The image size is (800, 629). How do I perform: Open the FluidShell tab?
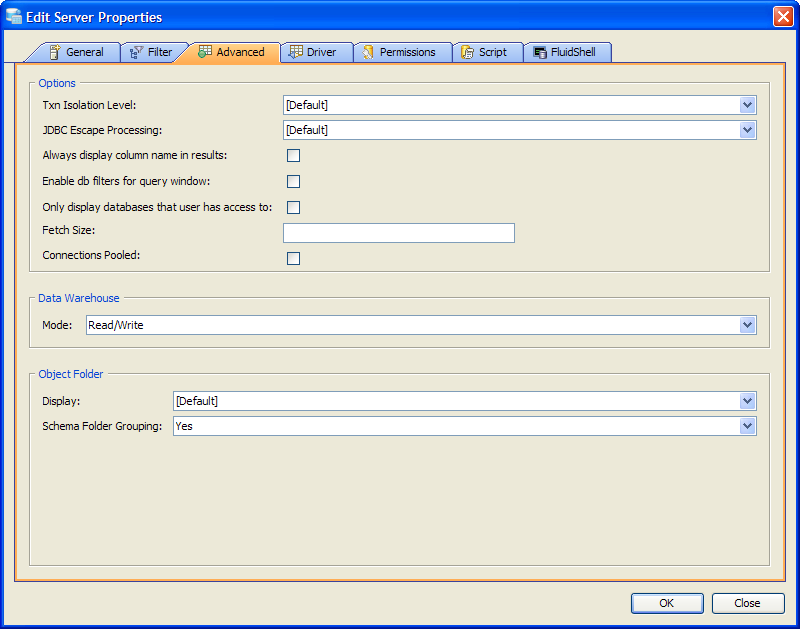click(568, 52)
